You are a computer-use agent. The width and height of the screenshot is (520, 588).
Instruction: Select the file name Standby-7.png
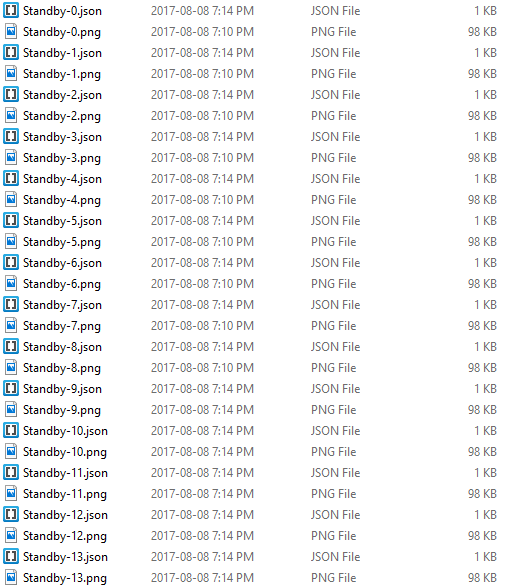pyautogui.click(x=62, y=326)
